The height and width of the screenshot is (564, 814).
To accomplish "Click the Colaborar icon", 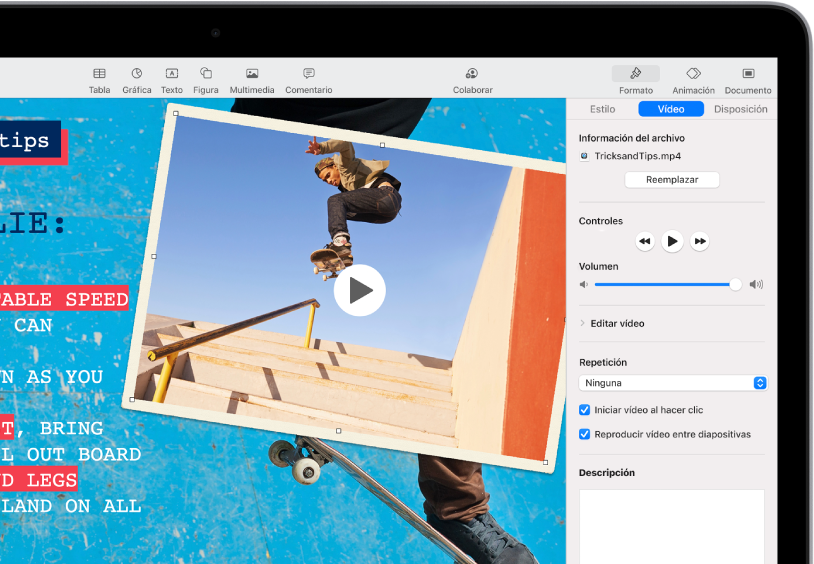I will (x=472, y=74).
